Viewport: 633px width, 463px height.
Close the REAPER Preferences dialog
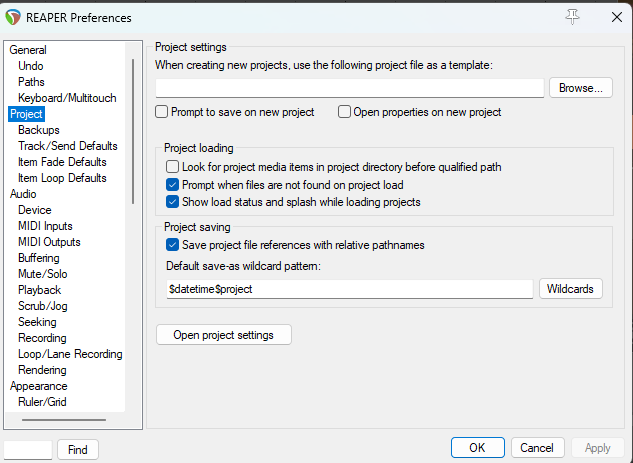click(x=617, y=17)
